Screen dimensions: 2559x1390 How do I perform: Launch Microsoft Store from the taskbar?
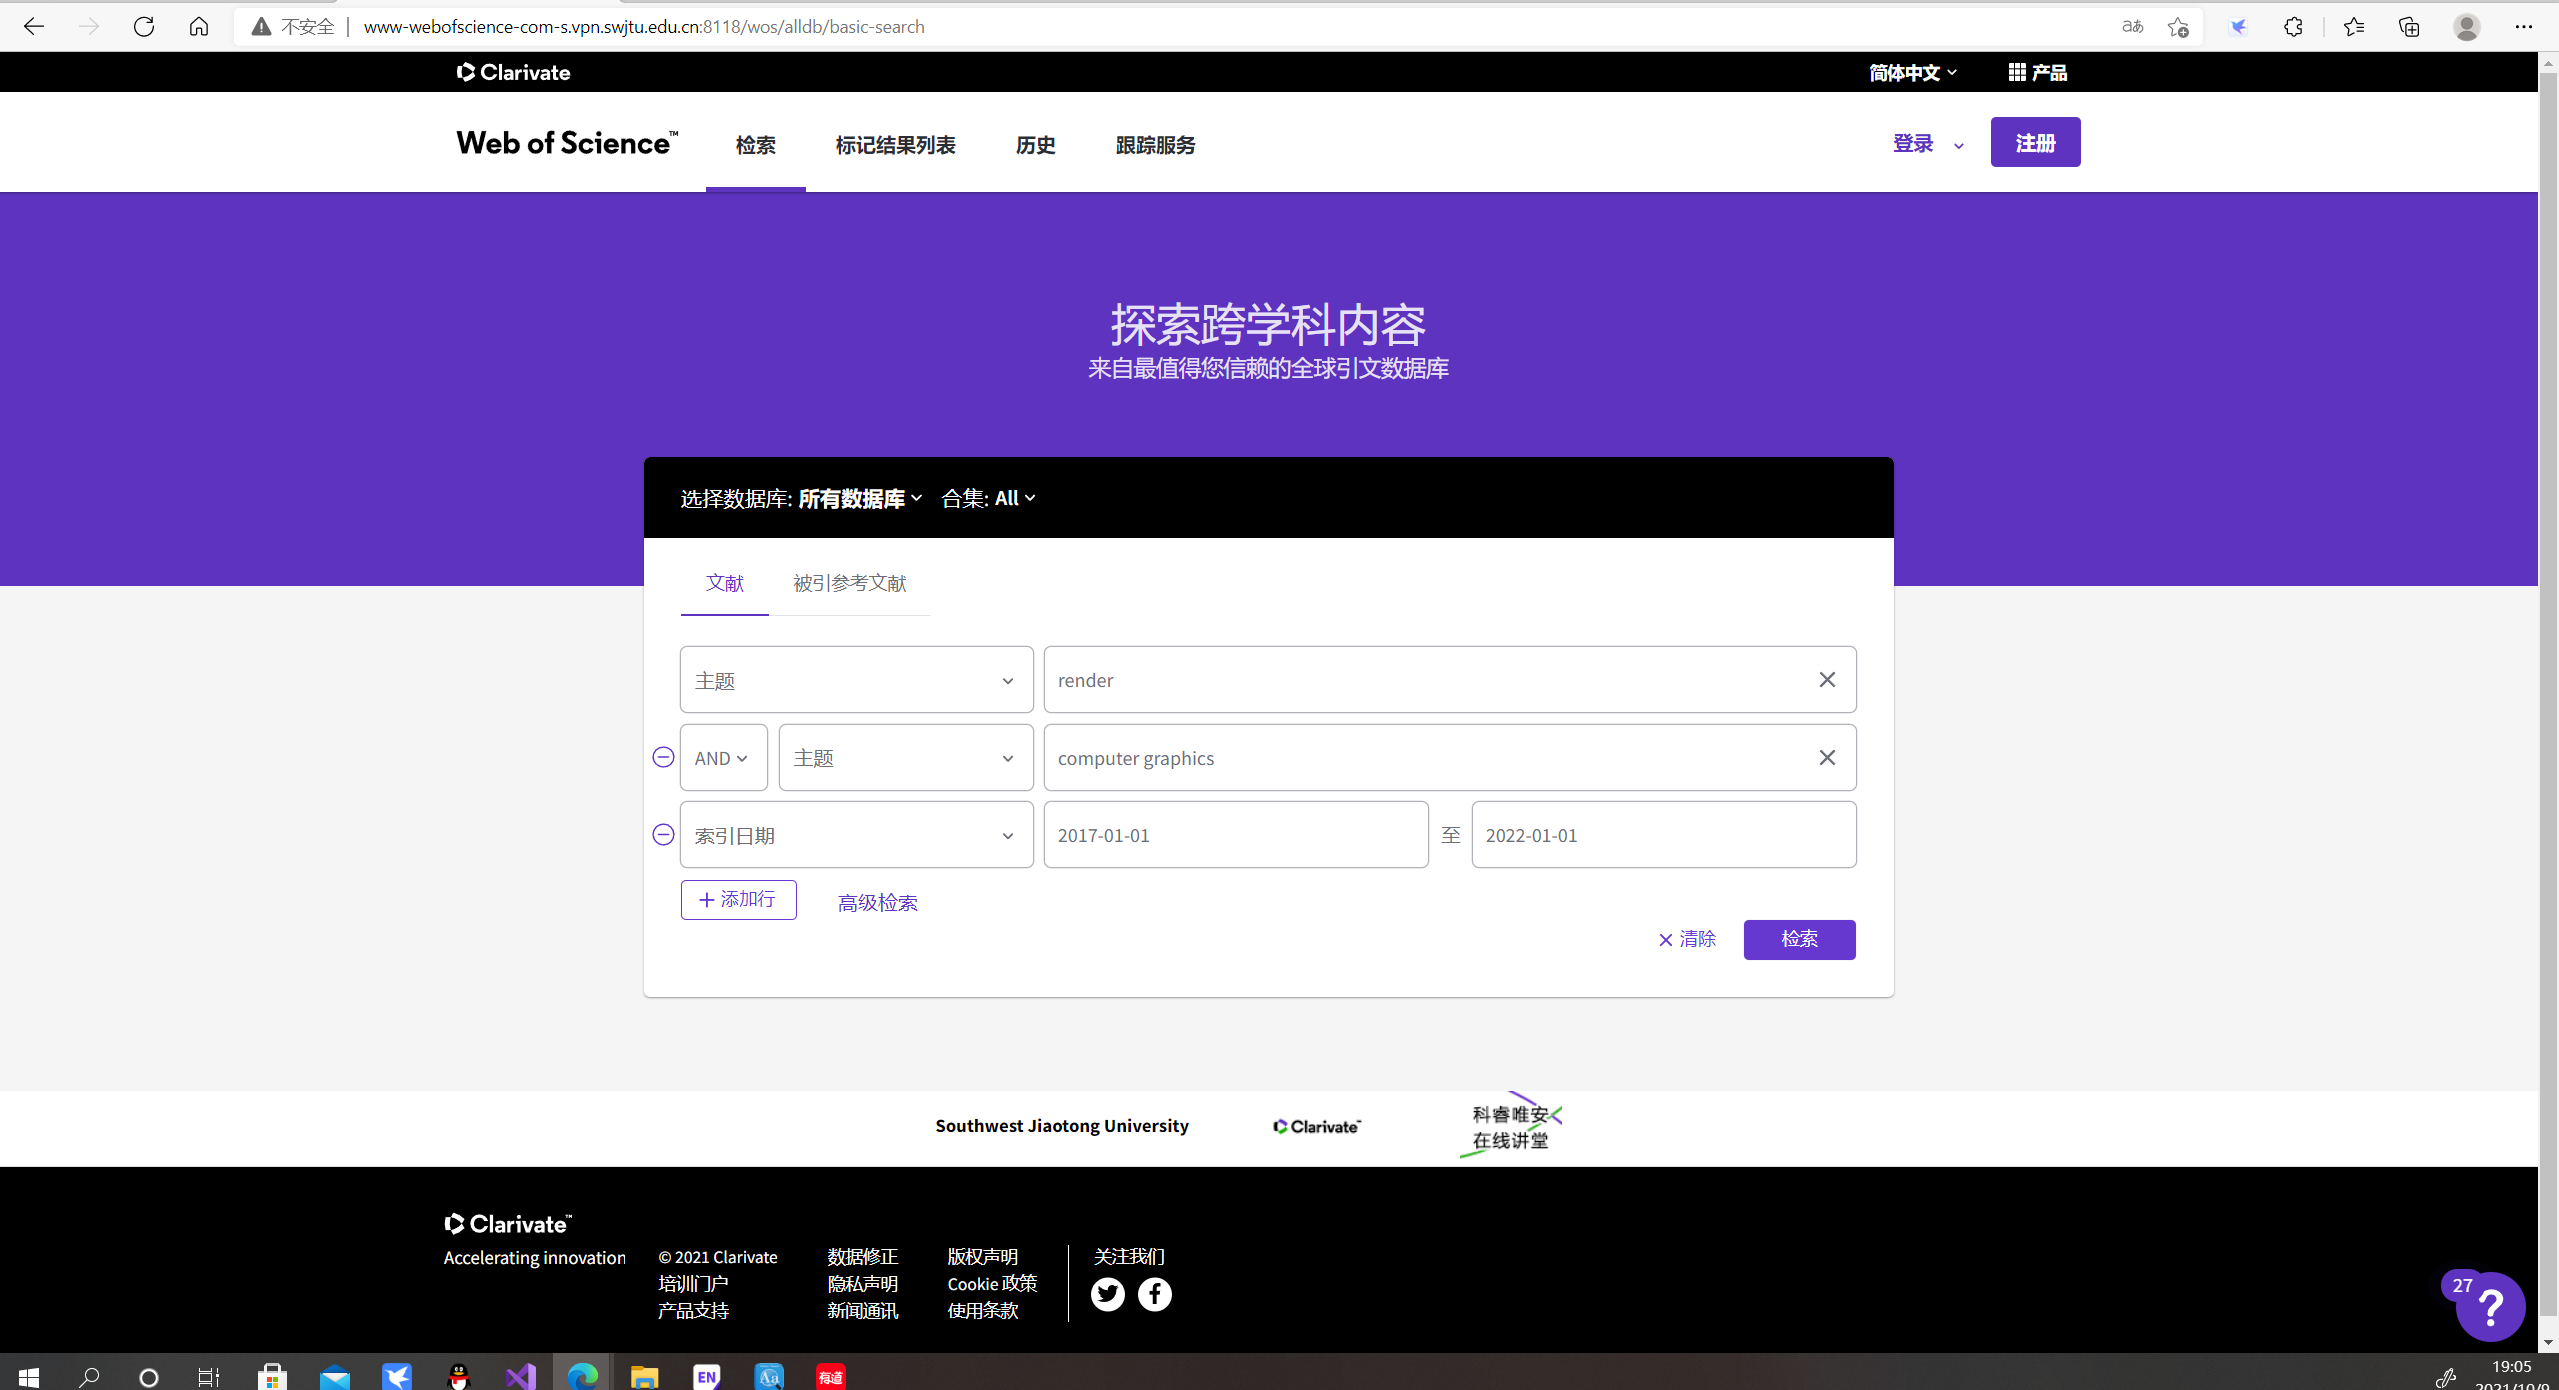coord(271,1376)
